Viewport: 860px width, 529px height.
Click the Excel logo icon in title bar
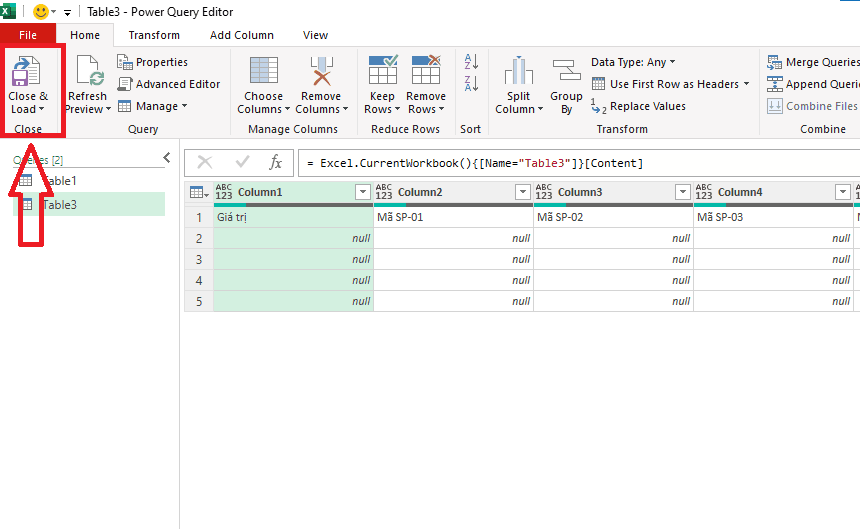tap(8, 10)
